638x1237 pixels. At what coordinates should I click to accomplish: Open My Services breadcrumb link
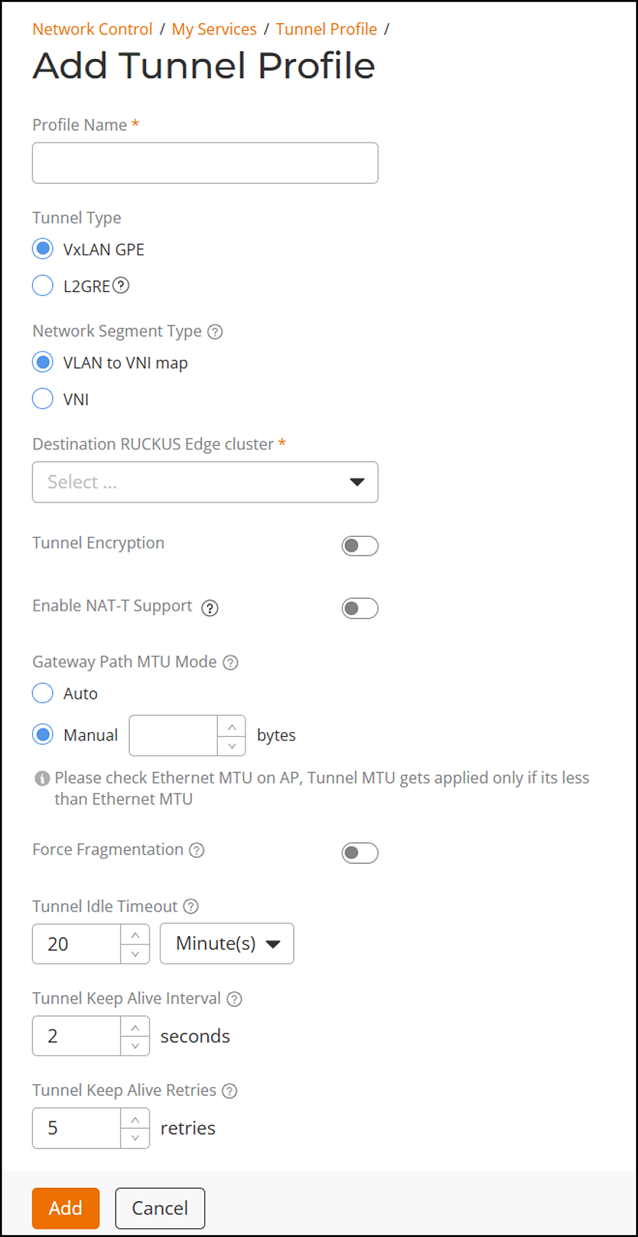214,29
